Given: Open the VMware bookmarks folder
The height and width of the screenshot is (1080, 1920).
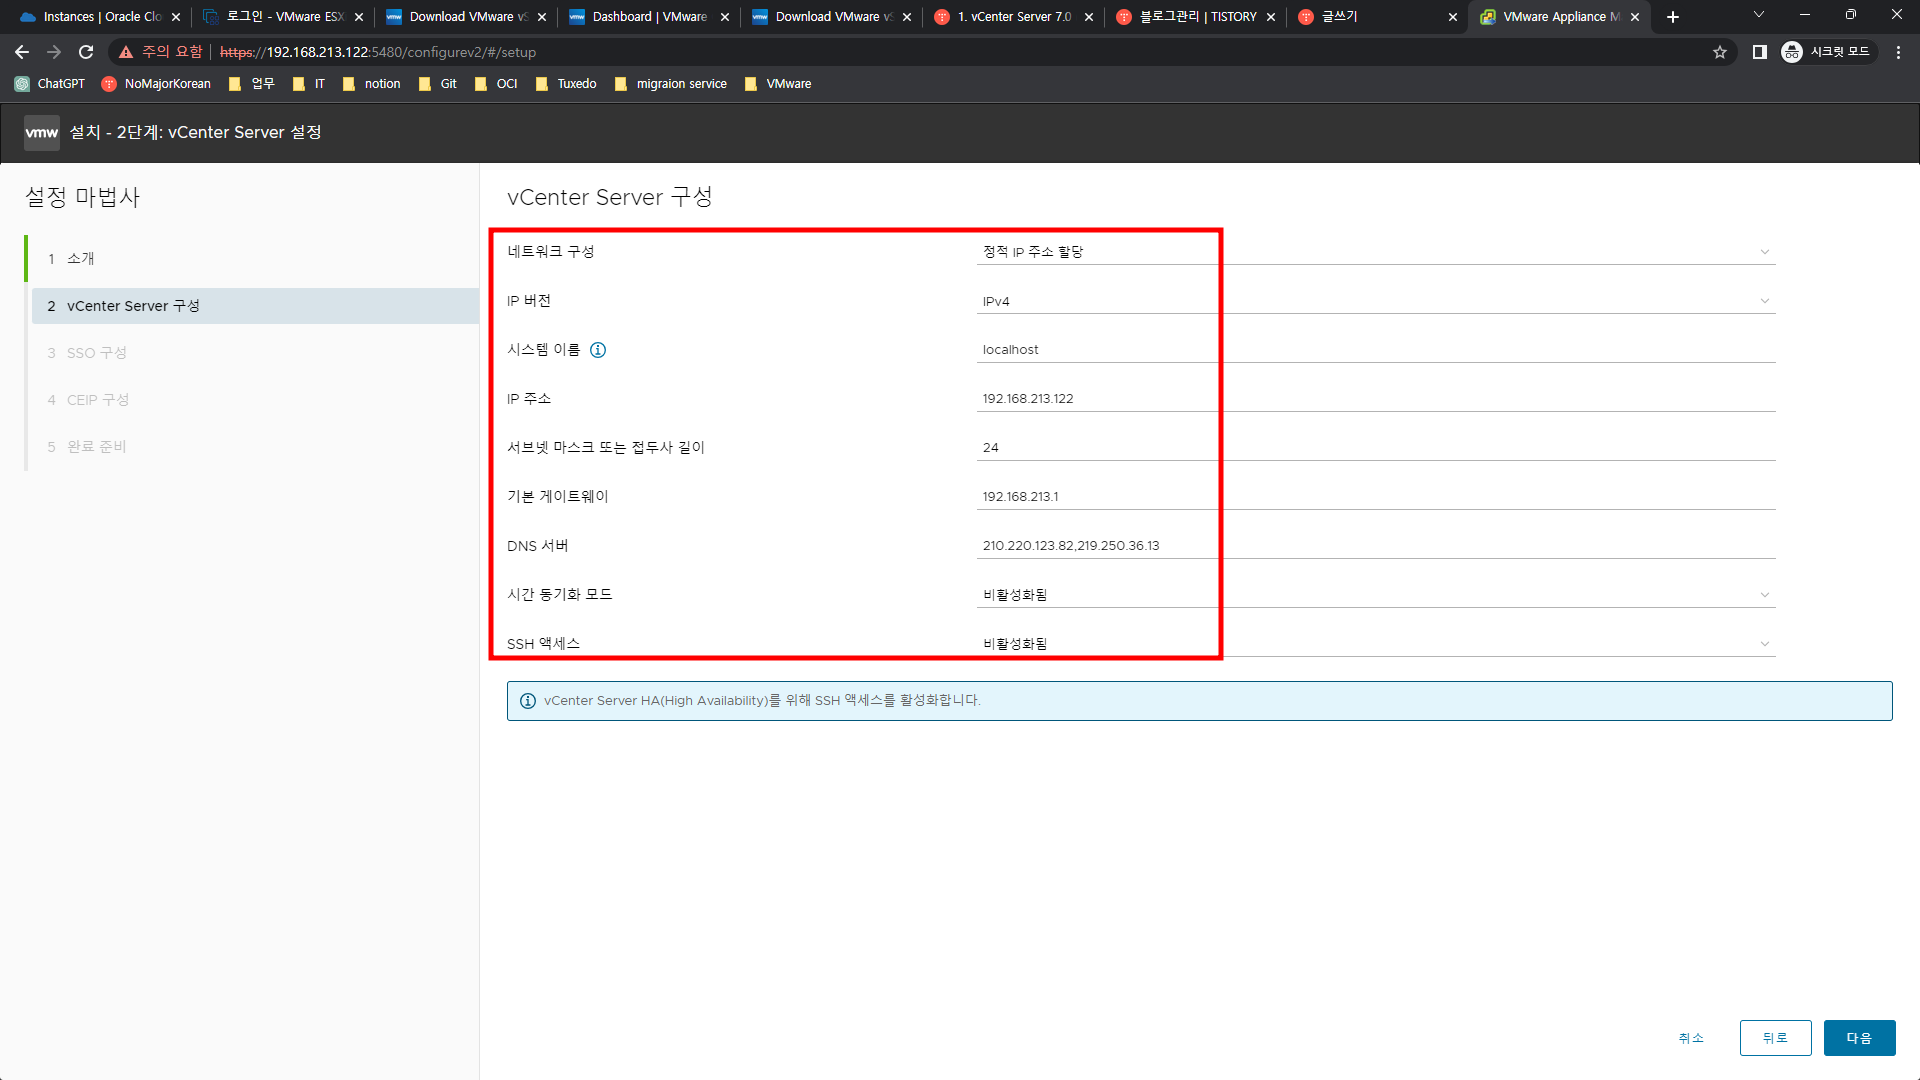Looking at the screenshot, I should point(778,84).
